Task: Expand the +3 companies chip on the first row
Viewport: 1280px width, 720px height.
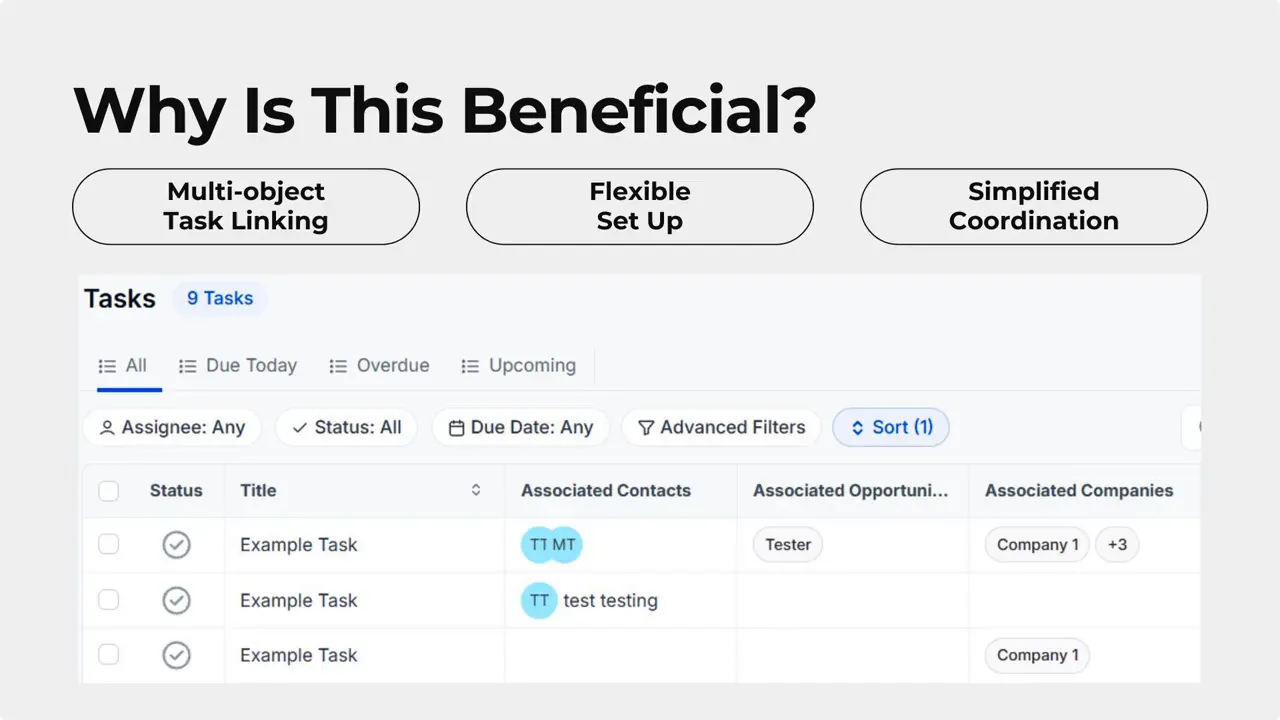Action: (1117, 544)
